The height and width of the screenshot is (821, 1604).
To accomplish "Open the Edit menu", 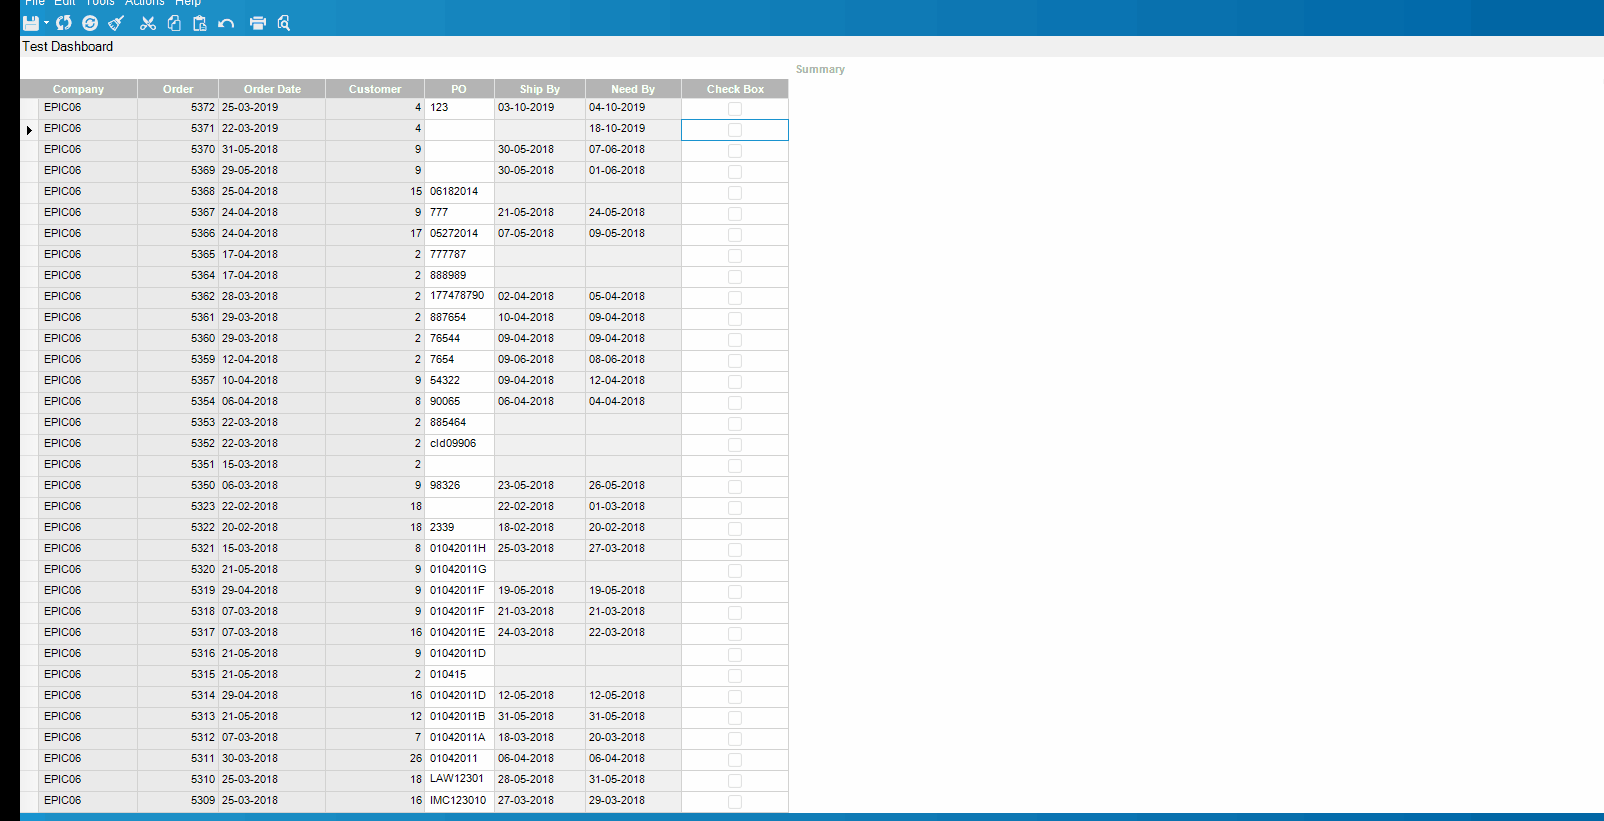I will (65, 3).
